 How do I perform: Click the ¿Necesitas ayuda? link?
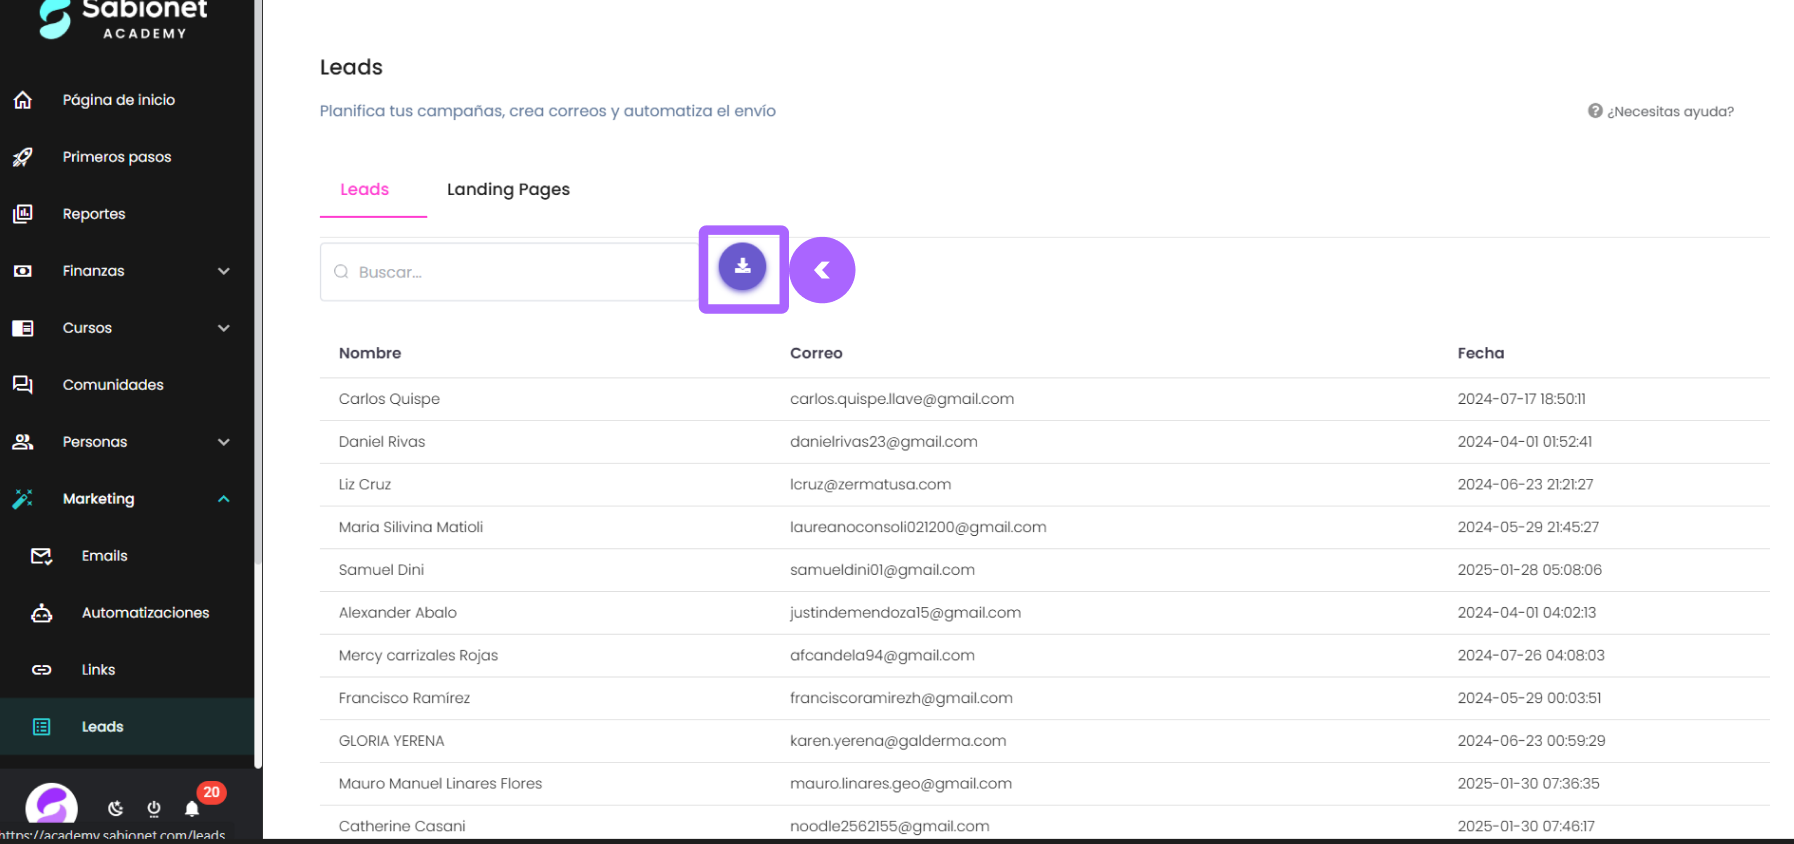(x=1670, y=111)
